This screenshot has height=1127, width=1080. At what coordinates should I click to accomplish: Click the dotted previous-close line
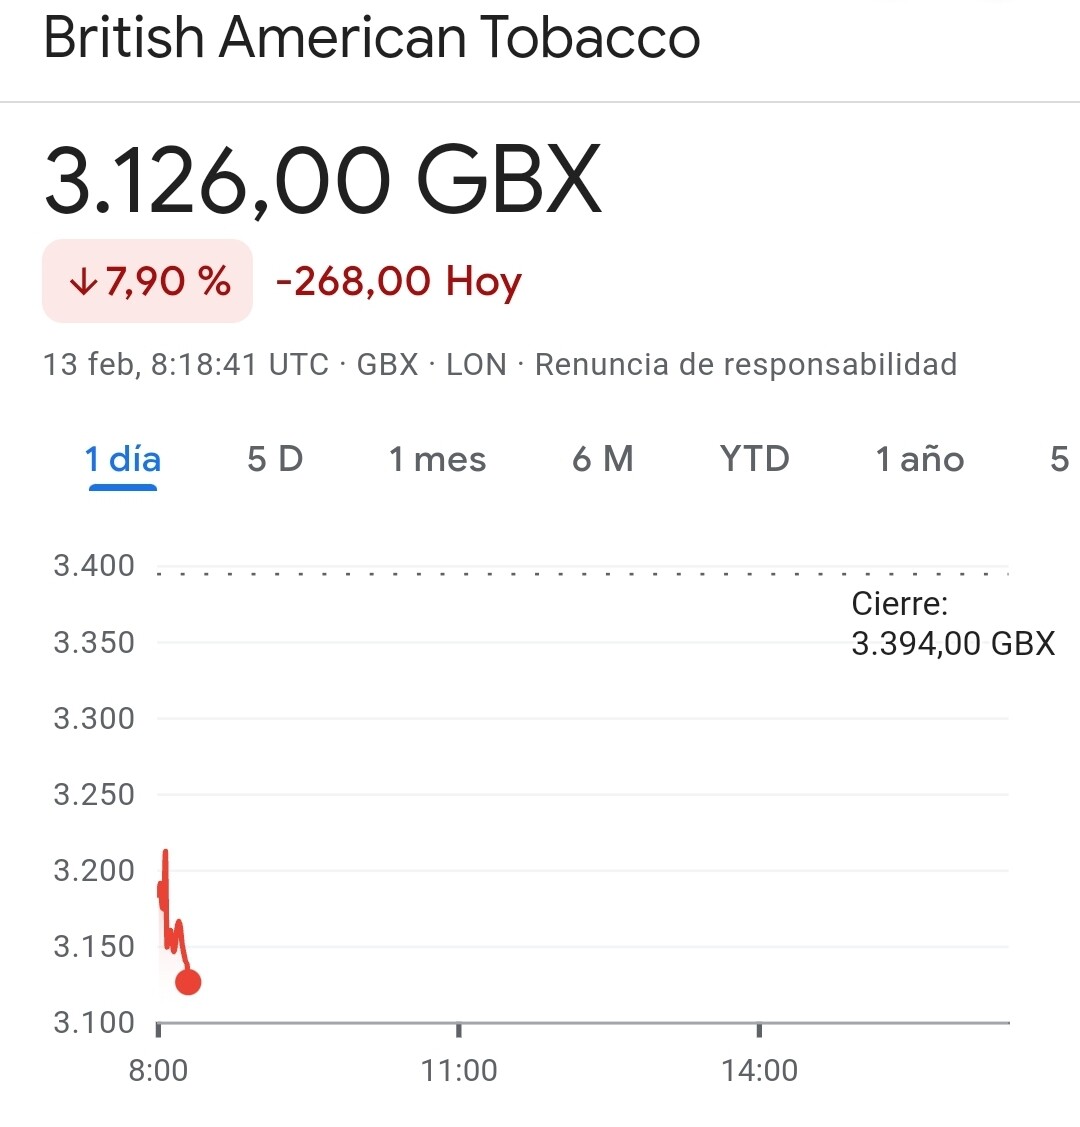coord(583,574)
